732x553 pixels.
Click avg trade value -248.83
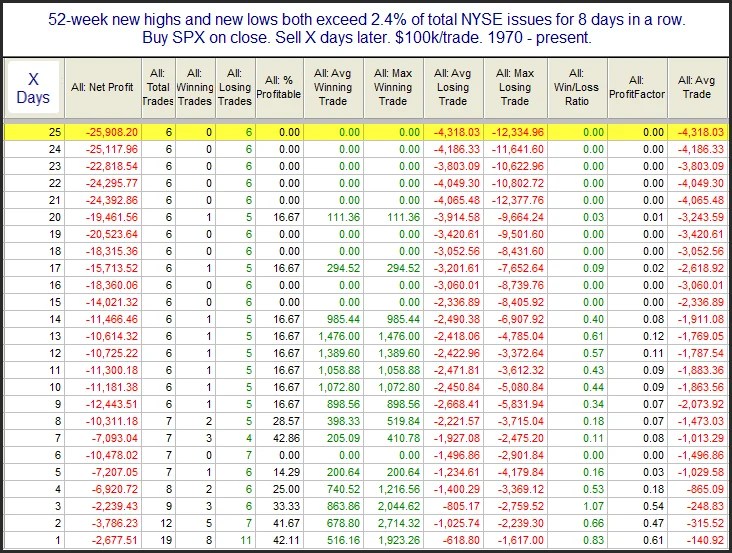[x=705, y=506]
